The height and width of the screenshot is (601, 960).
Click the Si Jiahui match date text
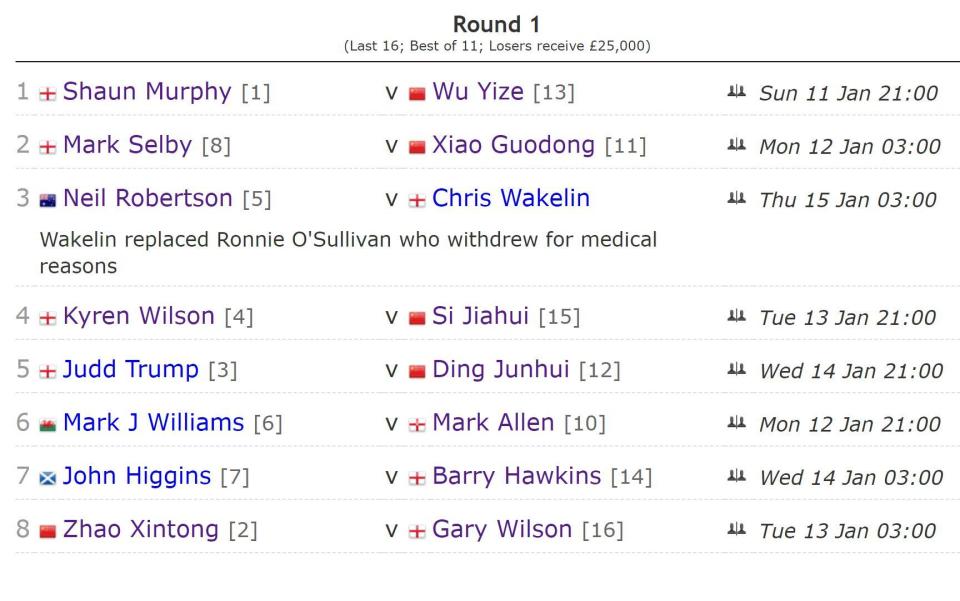coord(848,318)
